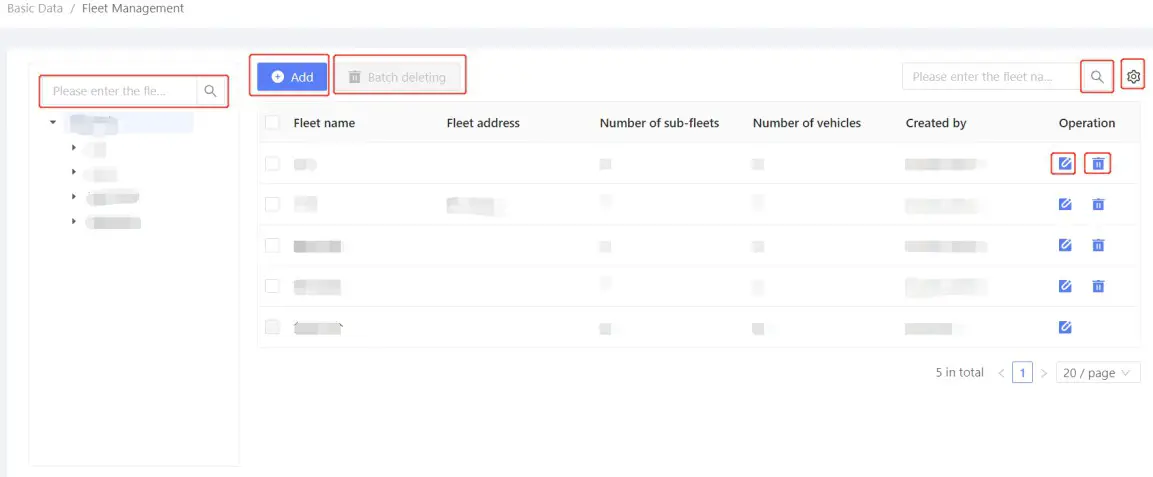Delete the fleet in the first table row
Screen dimensions: 1153x477
pyautogui.click(x=1098, y=164)
